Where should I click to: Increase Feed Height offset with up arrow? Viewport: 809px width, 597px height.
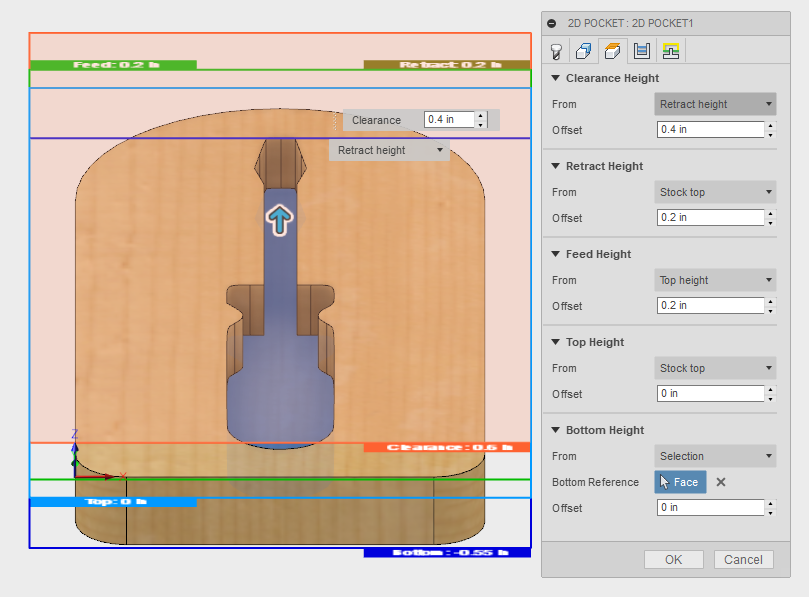point(770,301)
